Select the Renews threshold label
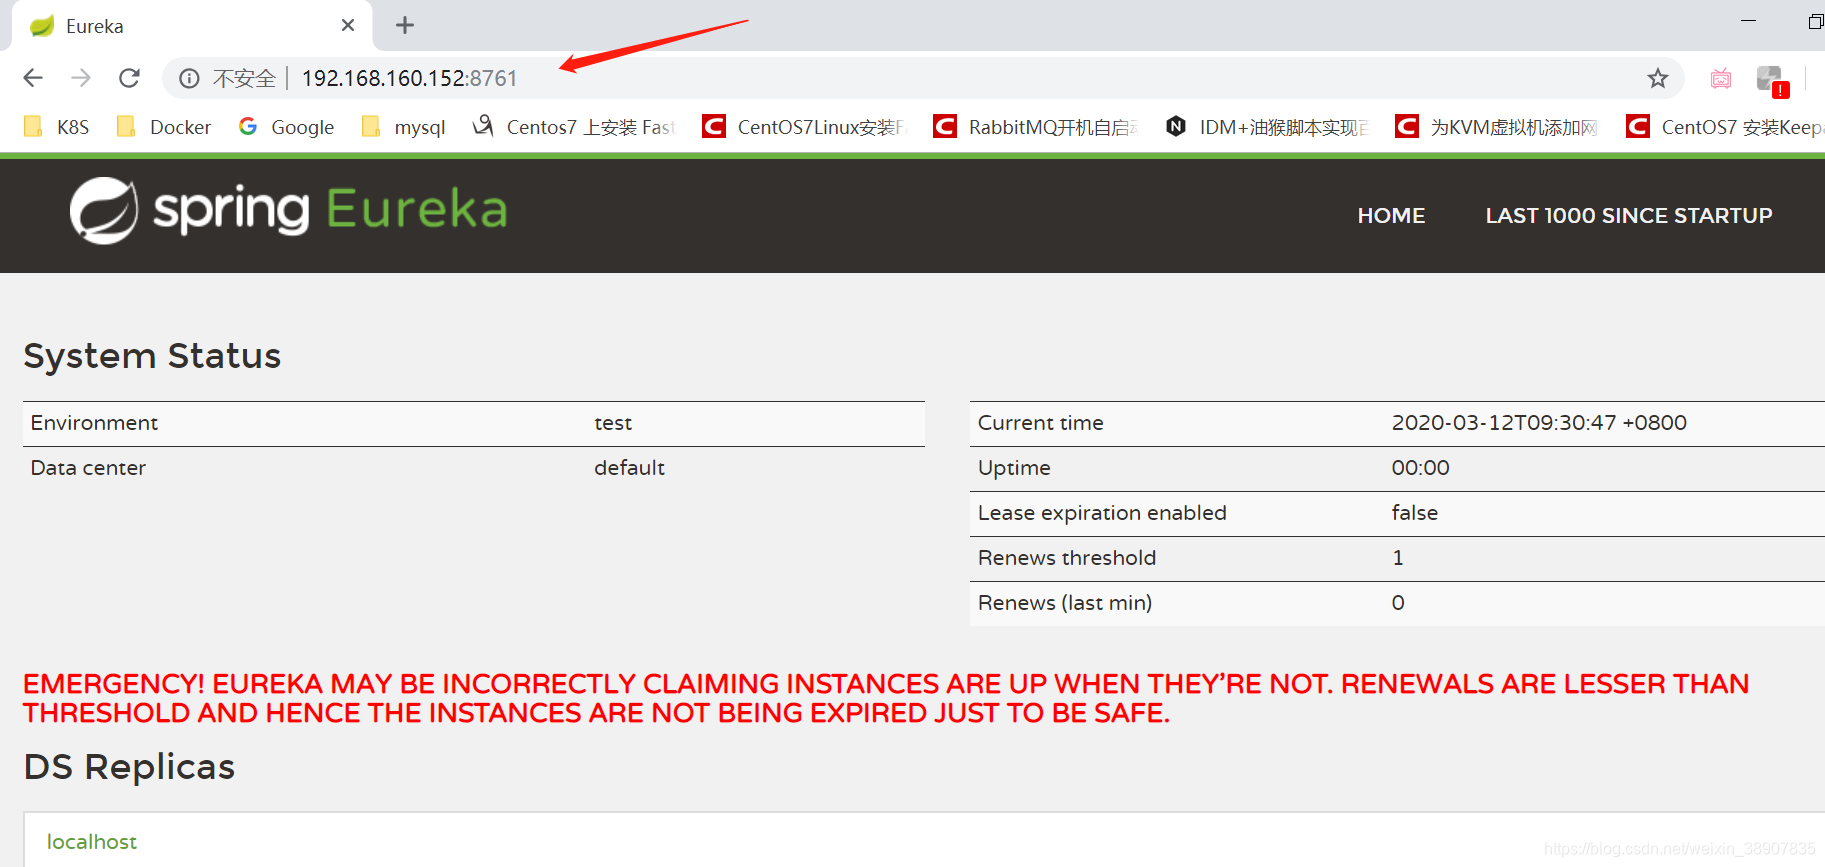The height and width of the screenshot is (867, 1825). 1067,558
